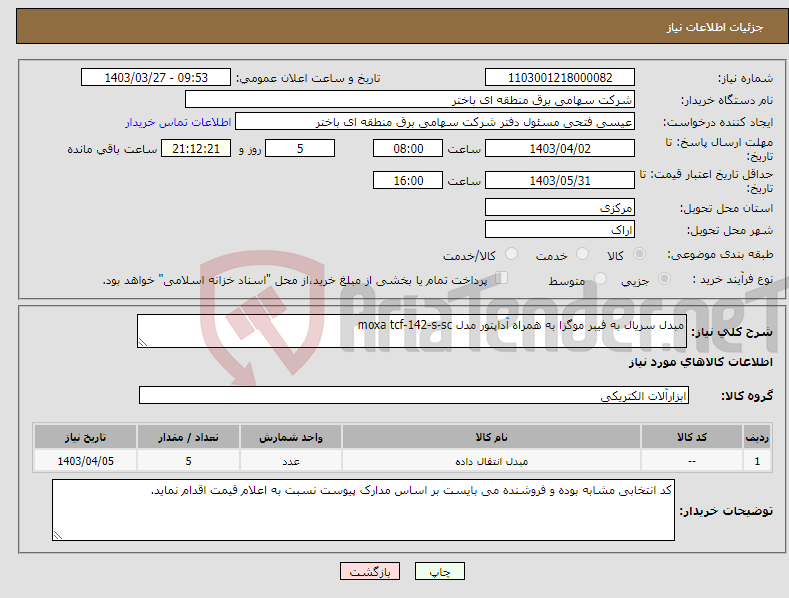Click the گروه کالا field ابزارآلات الکتریکی

414,396
